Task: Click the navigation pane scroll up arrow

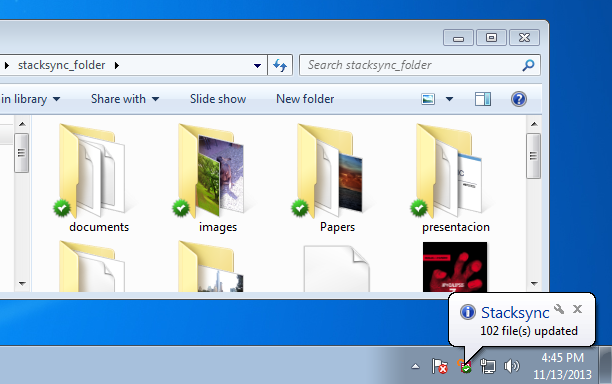Action: click(22, 124)
